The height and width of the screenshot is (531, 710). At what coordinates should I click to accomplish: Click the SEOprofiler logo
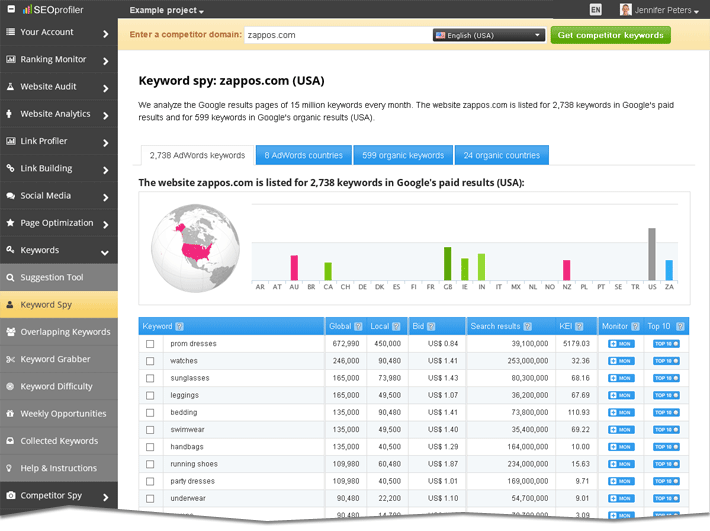point(53,10)
